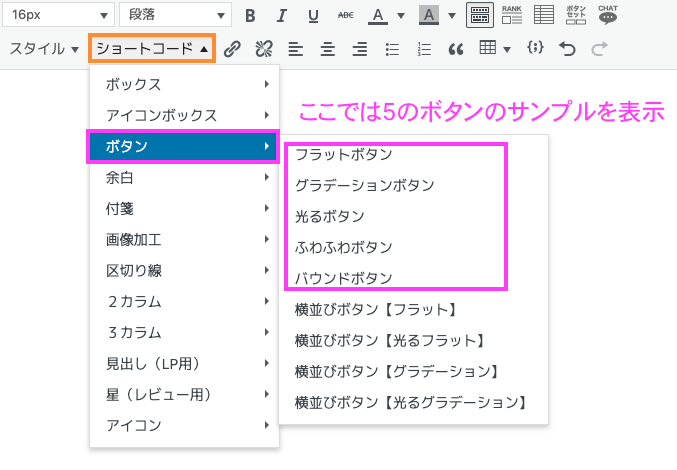Screen dimensions: 677x470
Task: Insert a bulleted list
Action: click(392, 49)
